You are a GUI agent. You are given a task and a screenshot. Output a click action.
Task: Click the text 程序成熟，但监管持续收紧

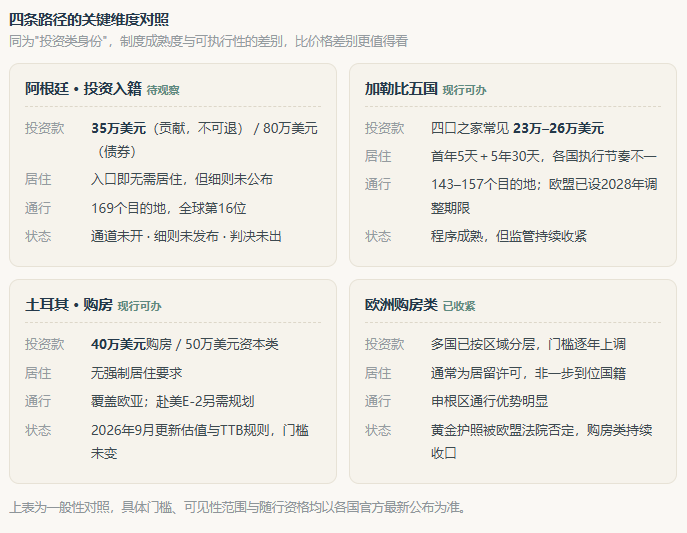tap(509, 237)
